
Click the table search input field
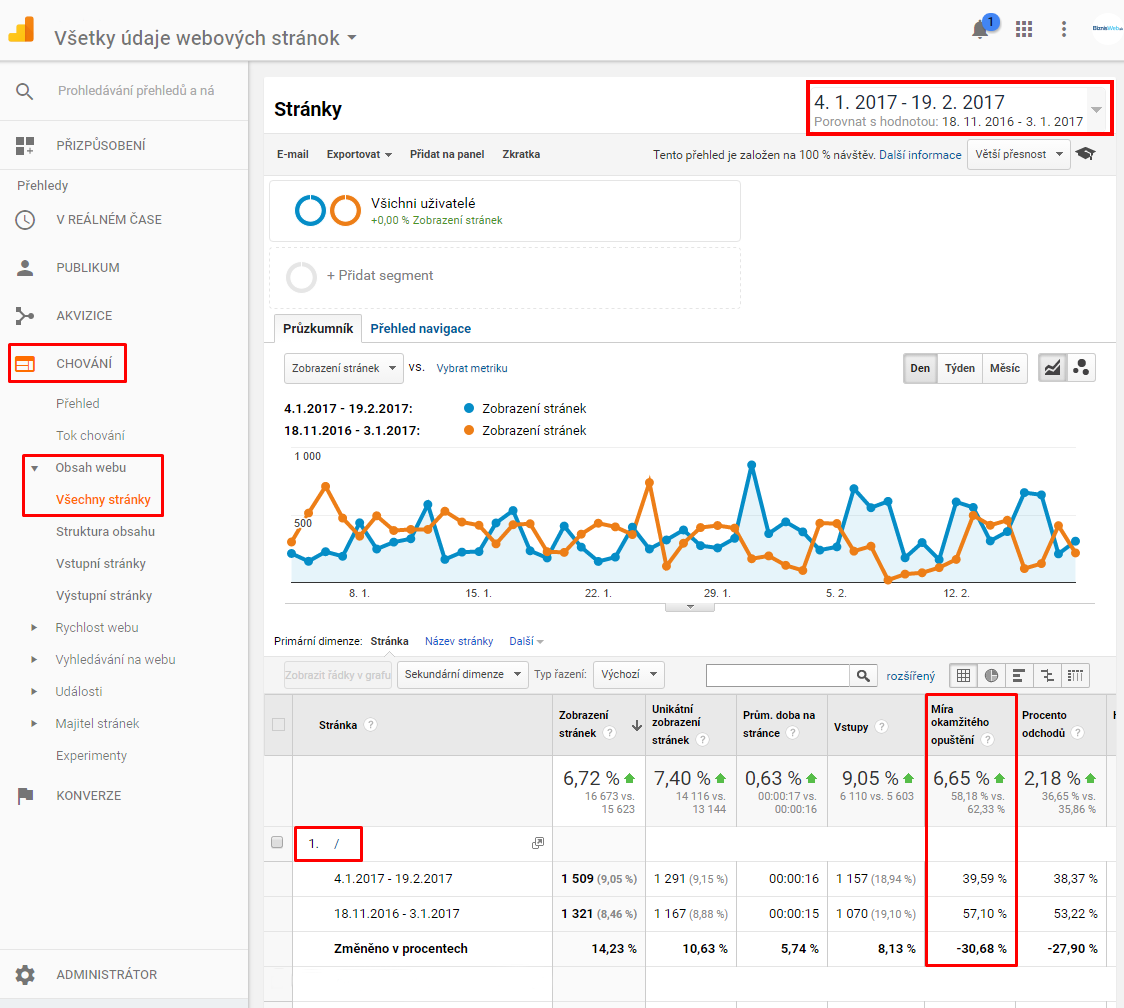tap(778, 675)
